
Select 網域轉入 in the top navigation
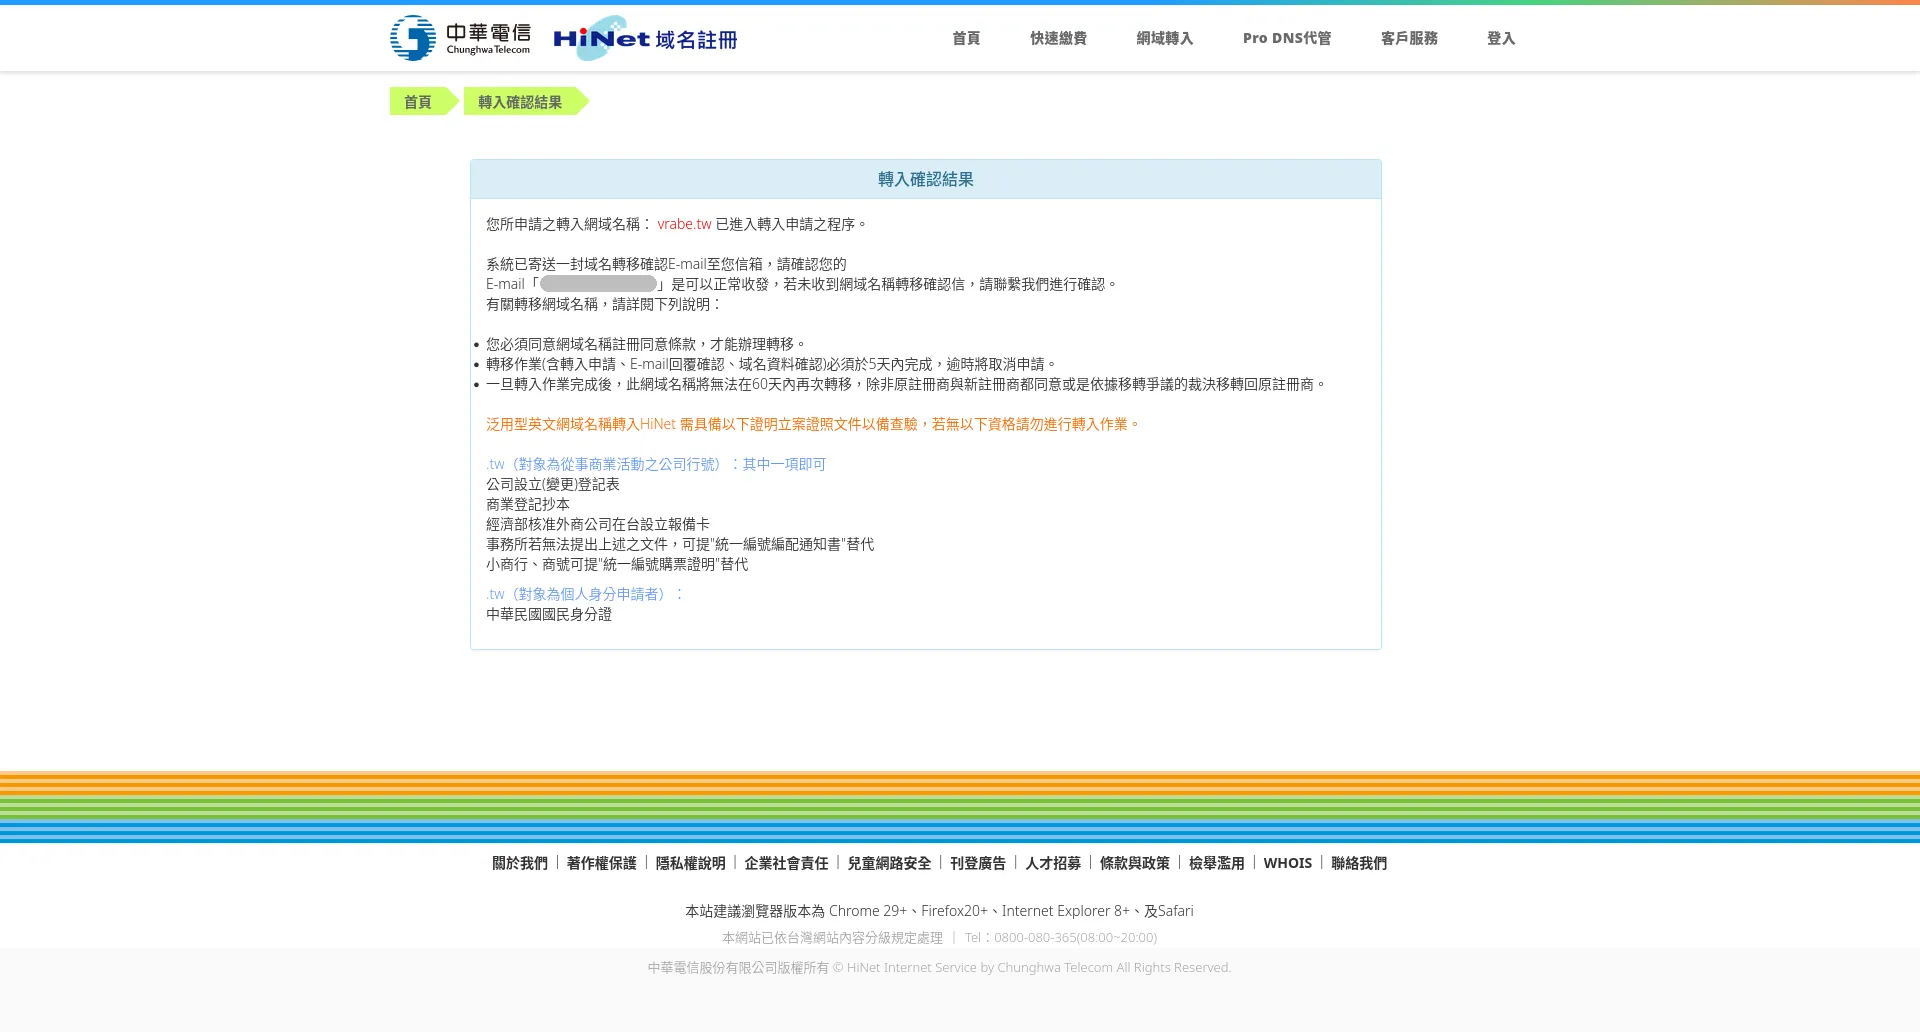point(1164,38)
